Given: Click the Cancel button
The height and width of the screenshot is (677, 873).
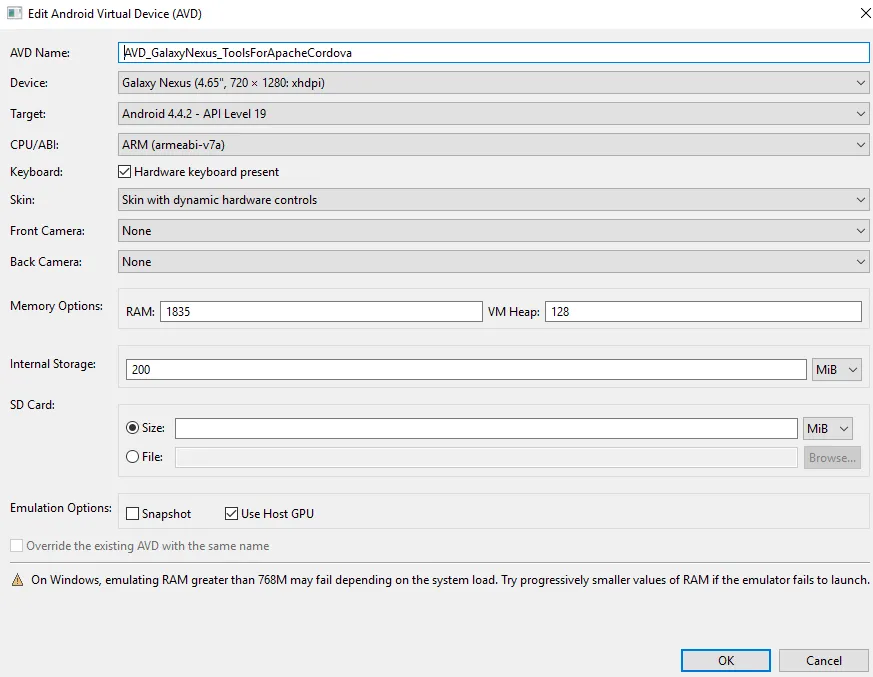Looking at the screenshot, I should point(823,661).
